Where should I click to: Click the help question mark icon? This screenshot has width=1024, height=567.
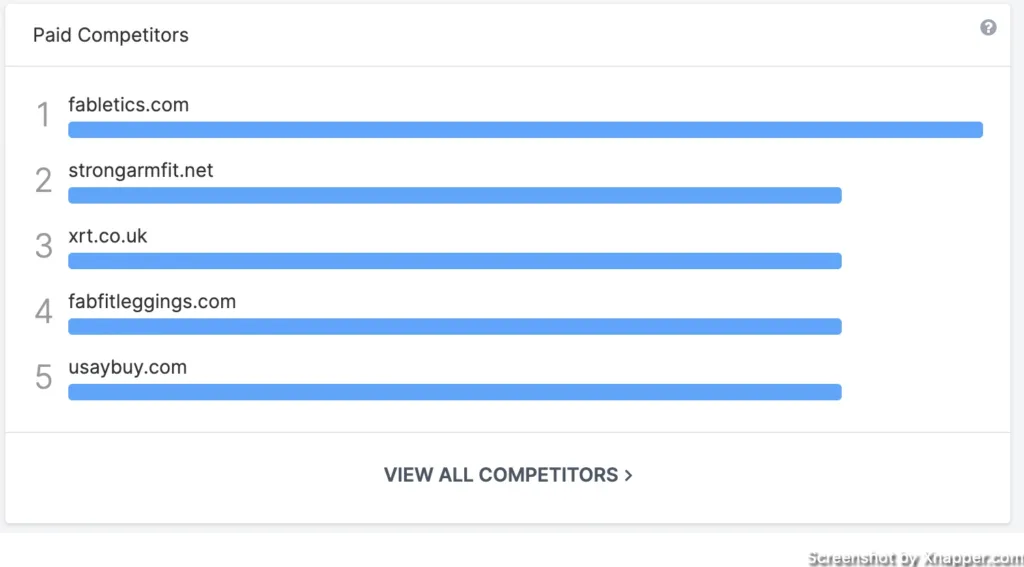point(988,27)
